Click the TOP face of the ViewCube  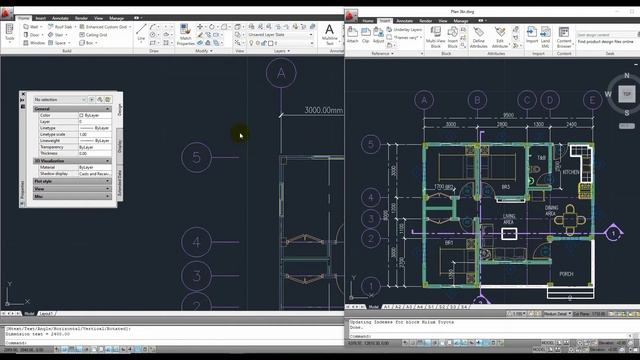click(x=627, y=94)
